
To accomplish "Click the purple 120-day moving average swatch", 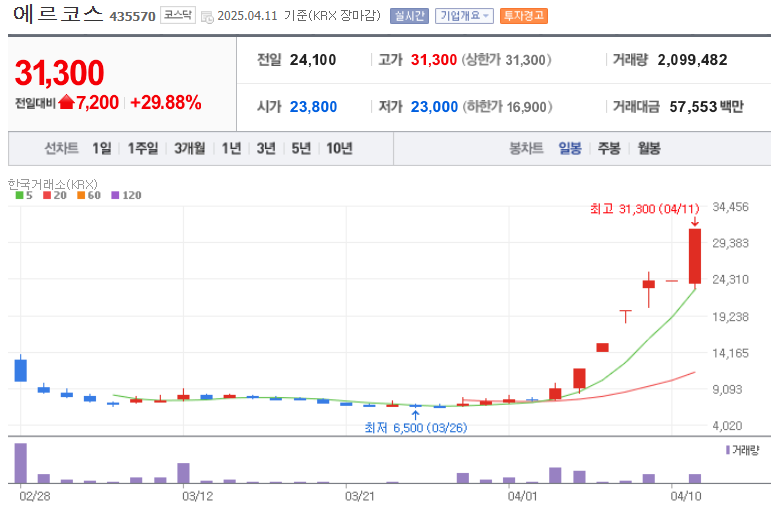I will click(116, 195).
